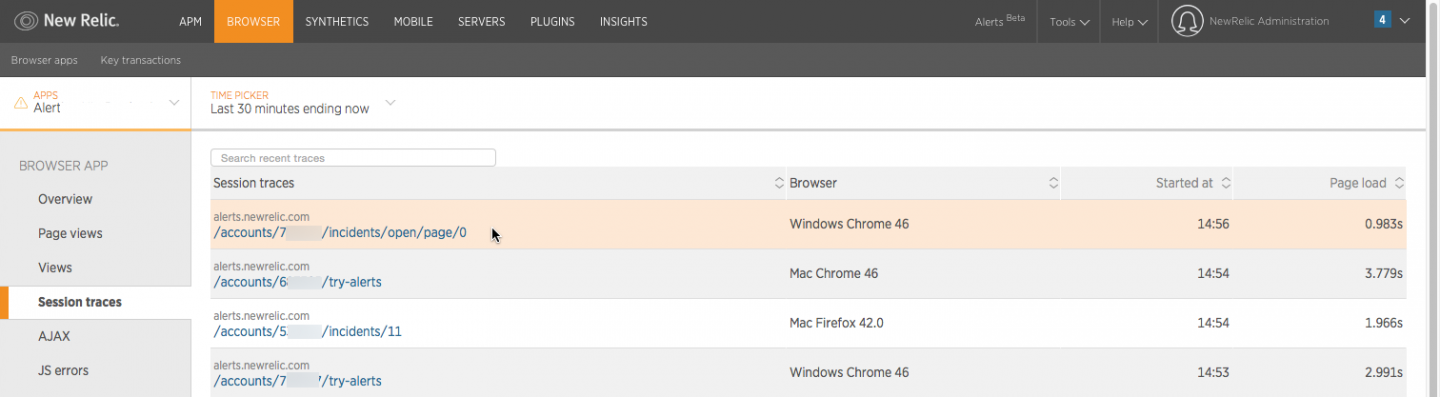This screenshot has width=1440, height=397.
Task: Click the user avatar icon
Action: coord(1186,21)
